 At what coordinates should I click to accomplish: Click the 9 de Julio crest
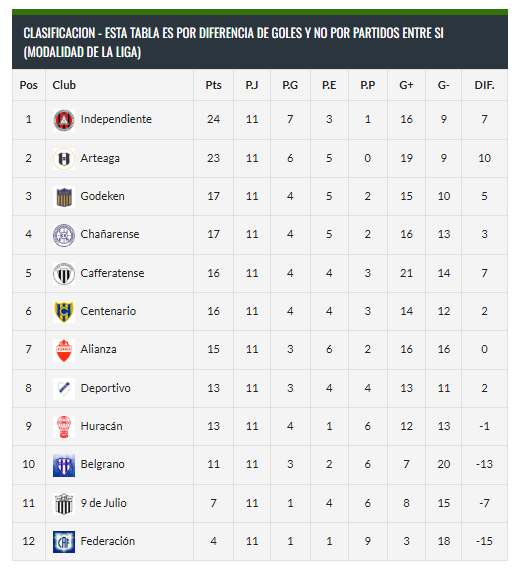point(64,504)
